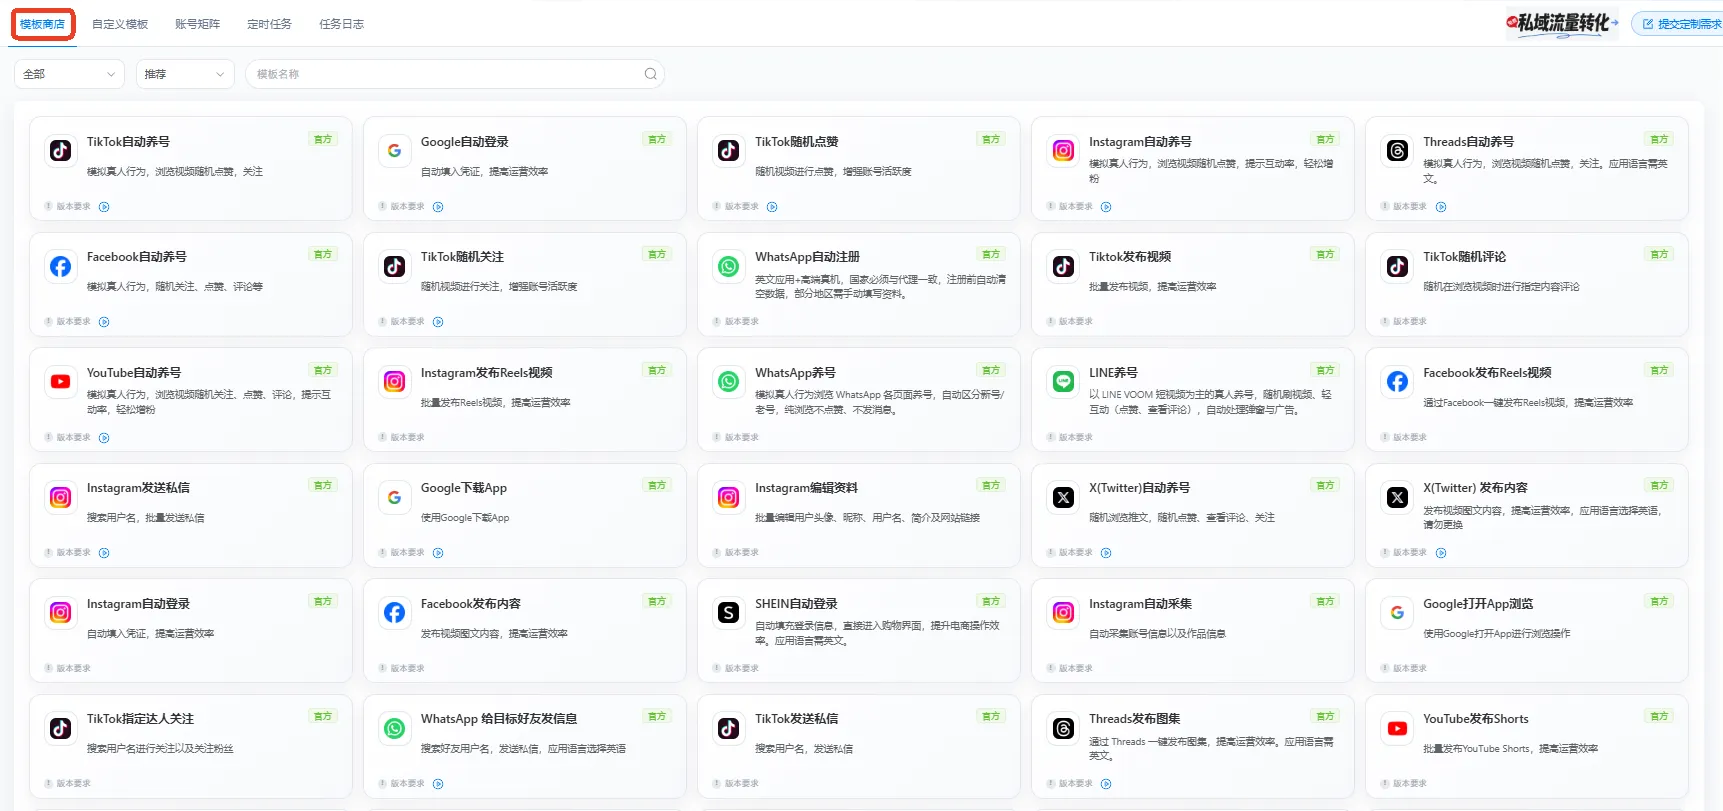Click the Google自动登录 Google icon
Image resolution: width=1723 pixels, height=811 pixels.
pyautogui.click(x=395, y=150)
